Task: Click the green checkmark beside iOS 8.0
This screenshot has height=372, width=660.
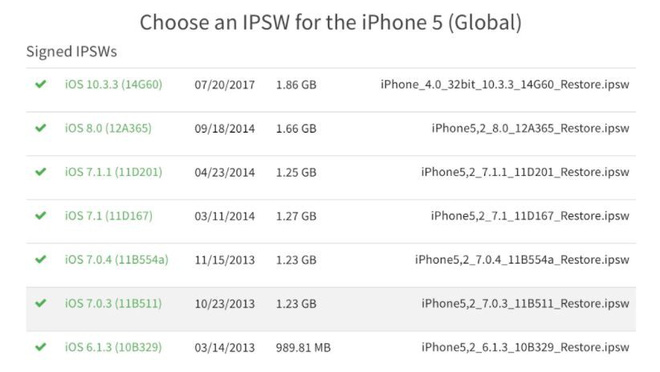Action: (x=41, y=128)
